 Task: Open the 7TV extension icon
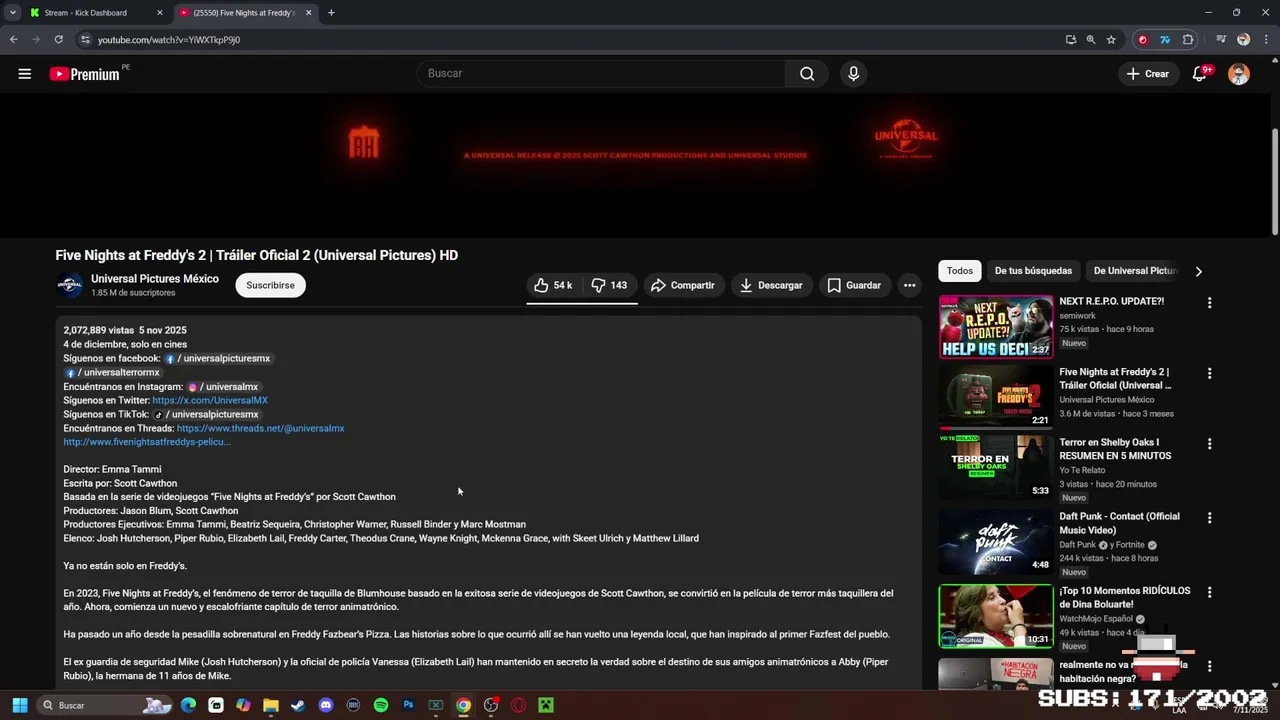coord(1165,40)
